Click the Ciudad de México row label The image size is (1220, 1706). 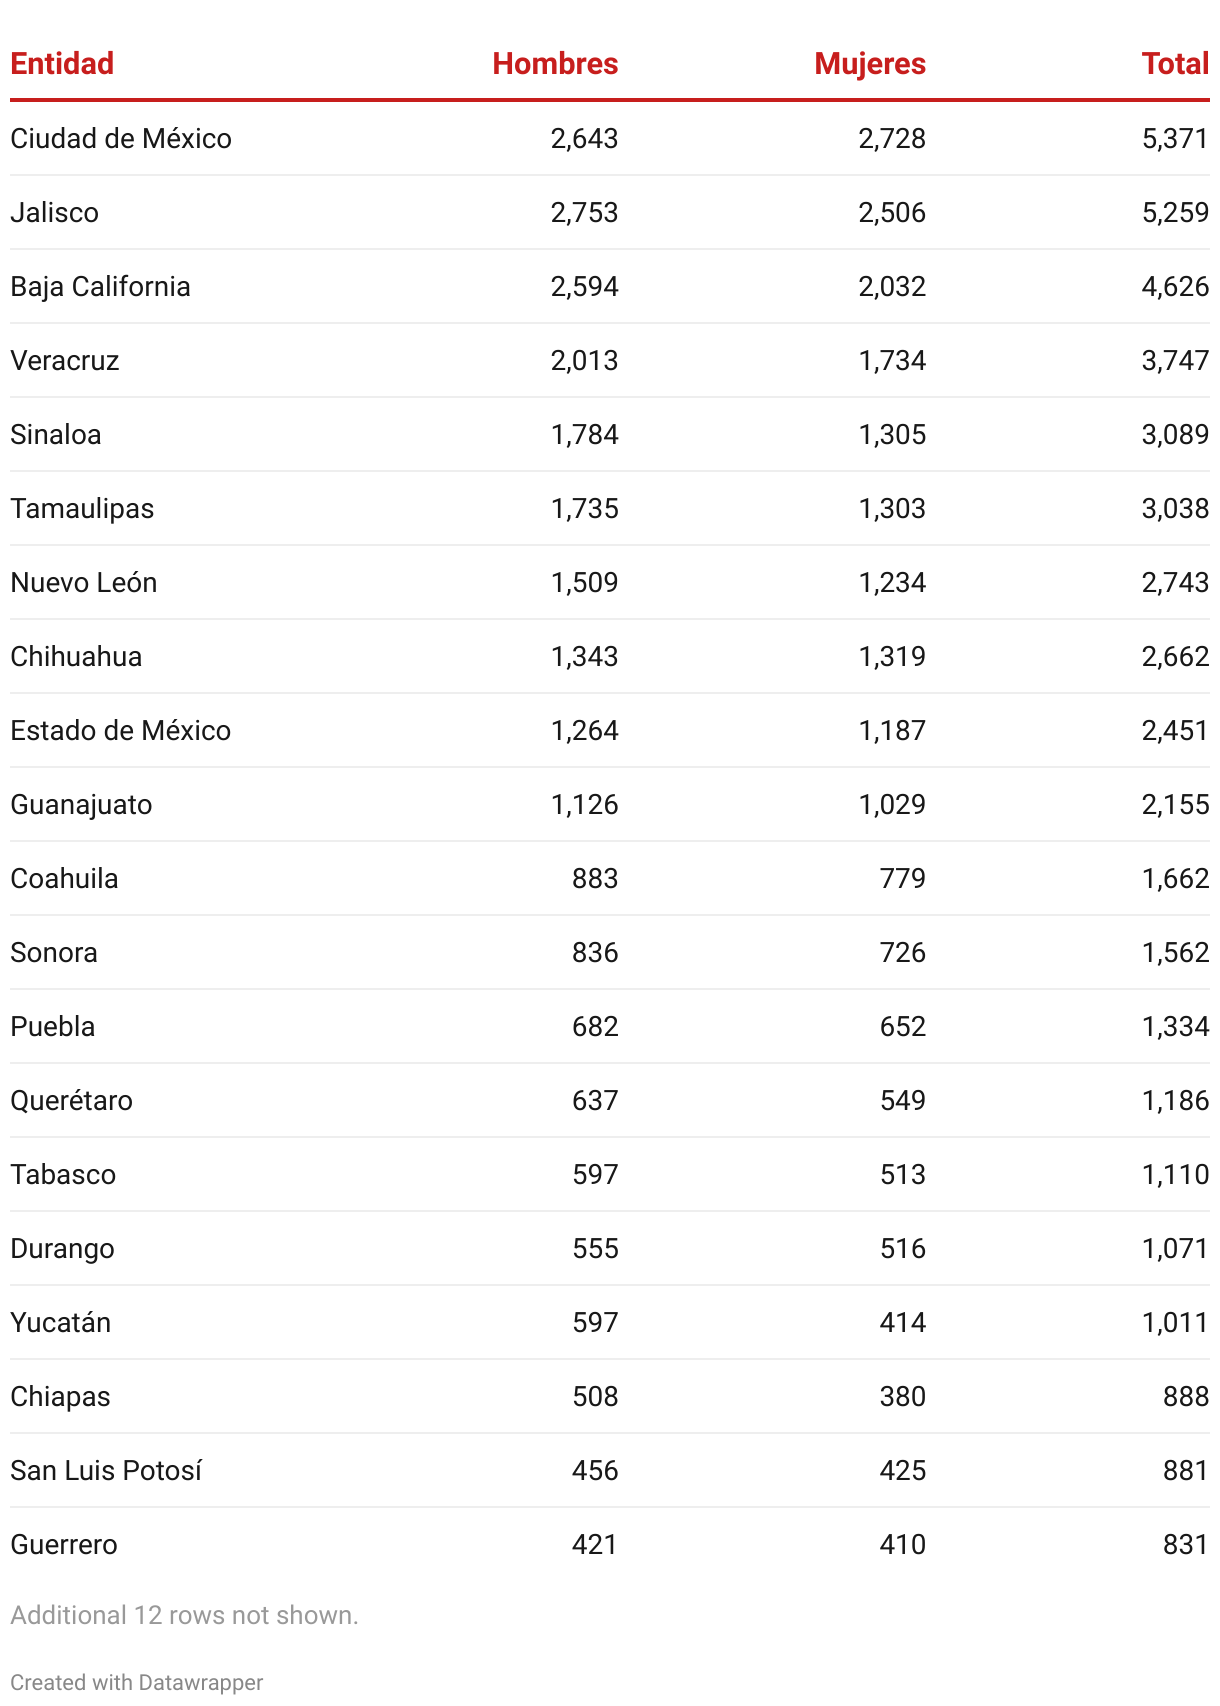pyautogui.click(x=121, y=138)
